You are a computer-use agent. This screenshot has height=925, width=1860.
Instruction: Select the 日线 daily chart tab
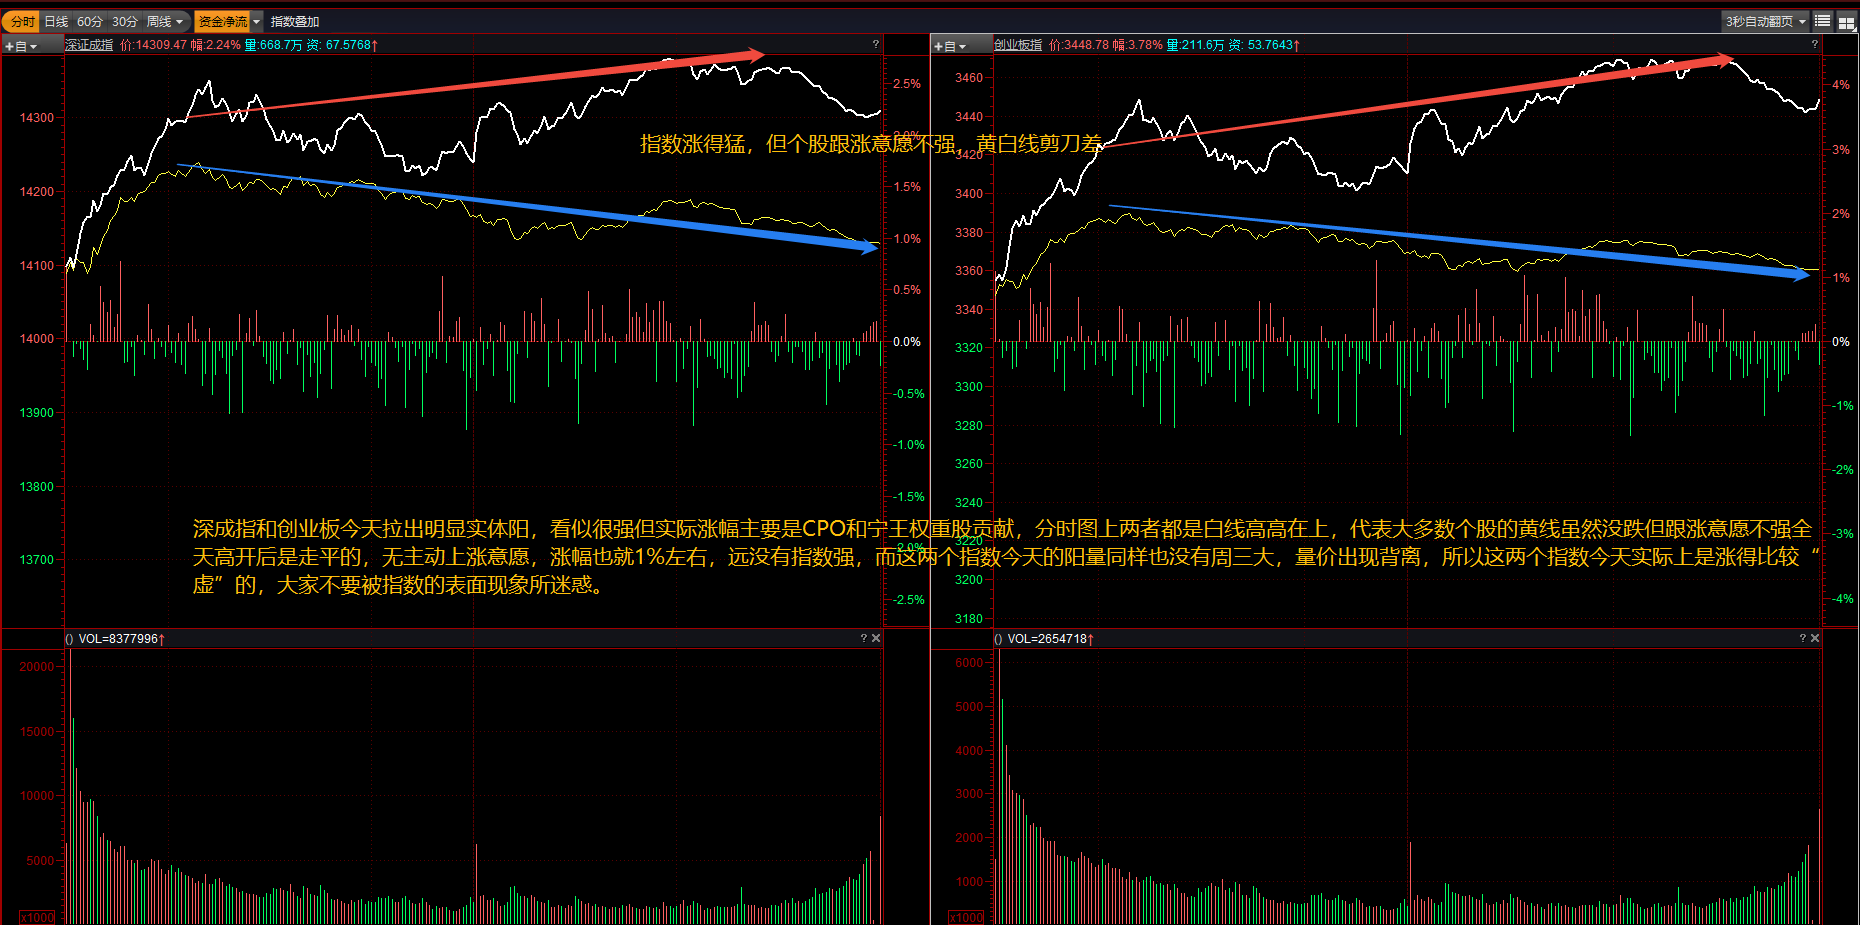[x=56, y=21]
